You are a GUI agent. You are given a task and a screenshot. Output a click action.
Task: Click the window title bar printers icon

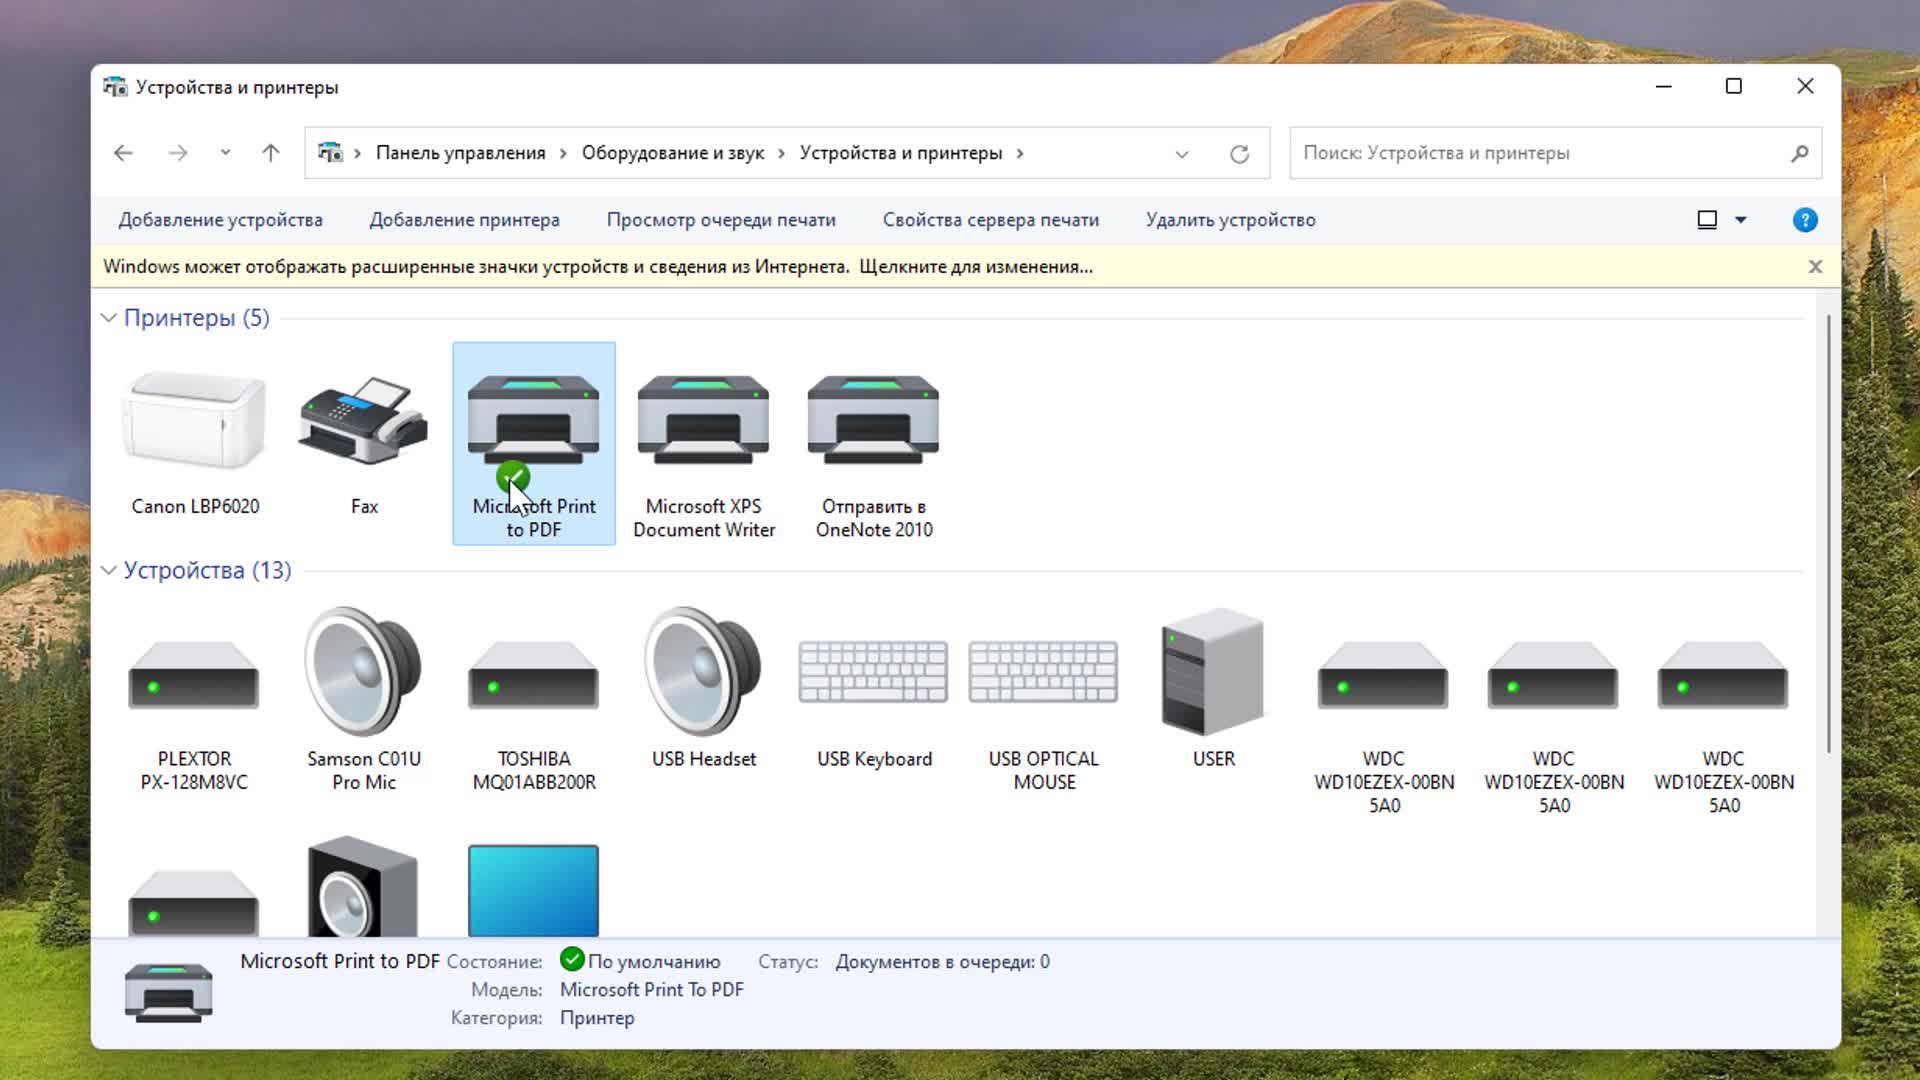115,87
